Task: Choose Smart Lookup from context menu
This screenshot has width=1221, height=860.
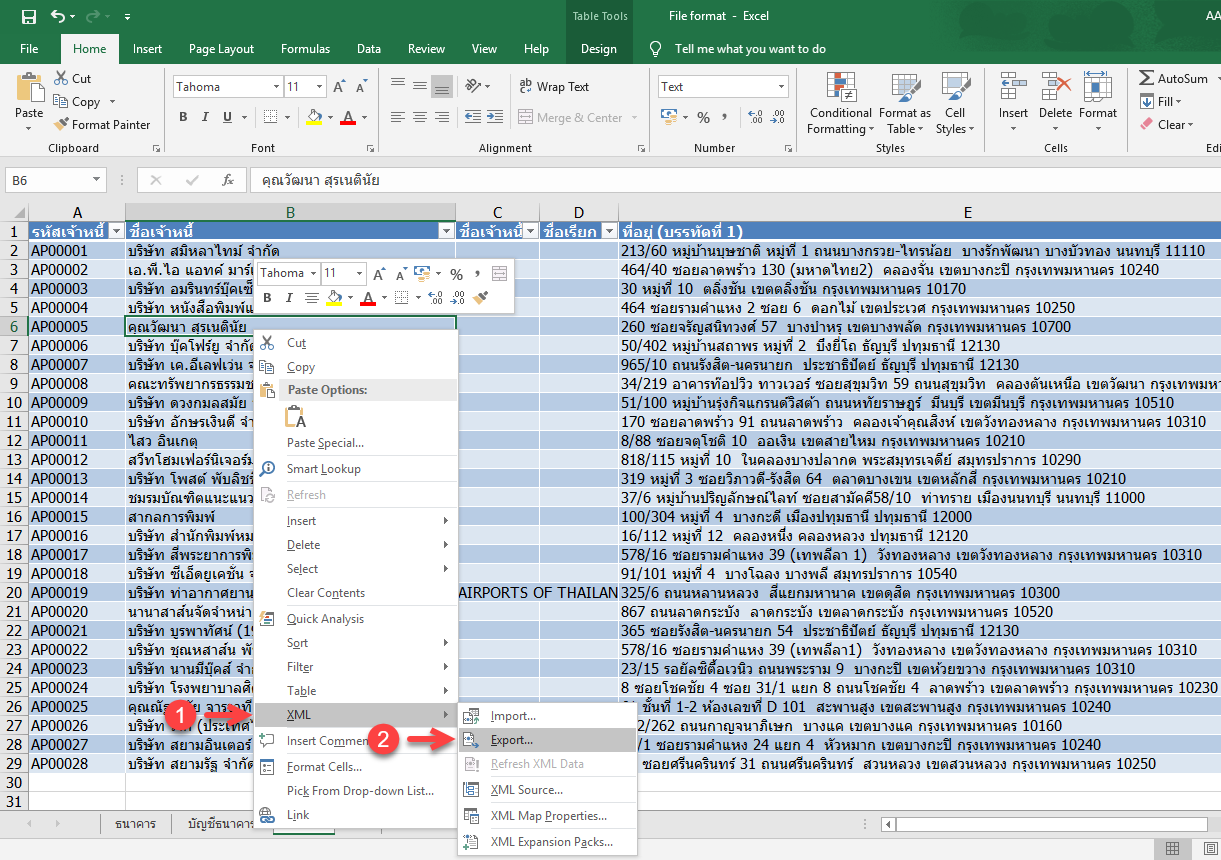Action: 356,469
